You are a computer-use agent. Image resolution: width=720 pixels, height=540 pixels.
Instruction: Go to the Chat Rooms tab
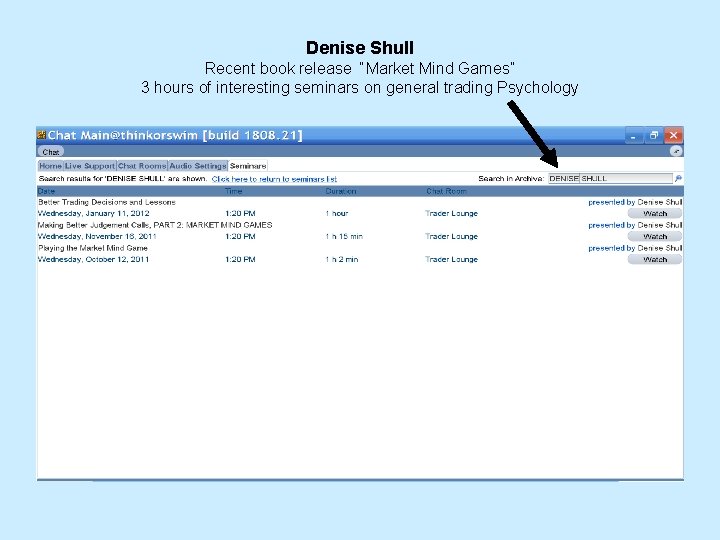point(142,166)
